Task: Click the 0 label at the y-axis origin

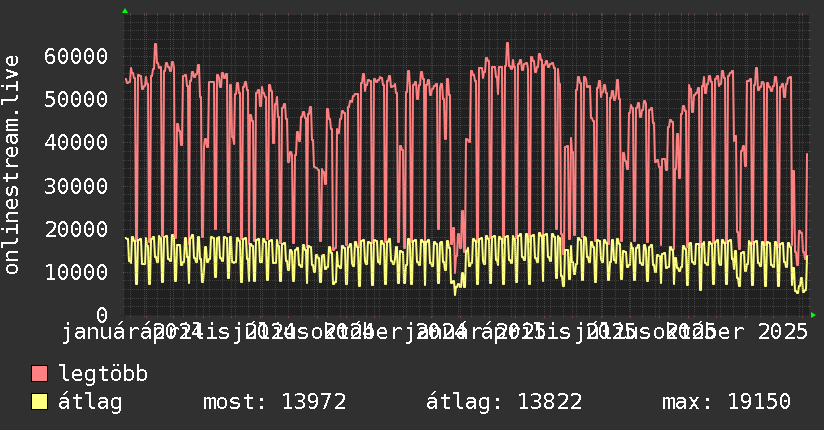Action: (x=103, y=315)
